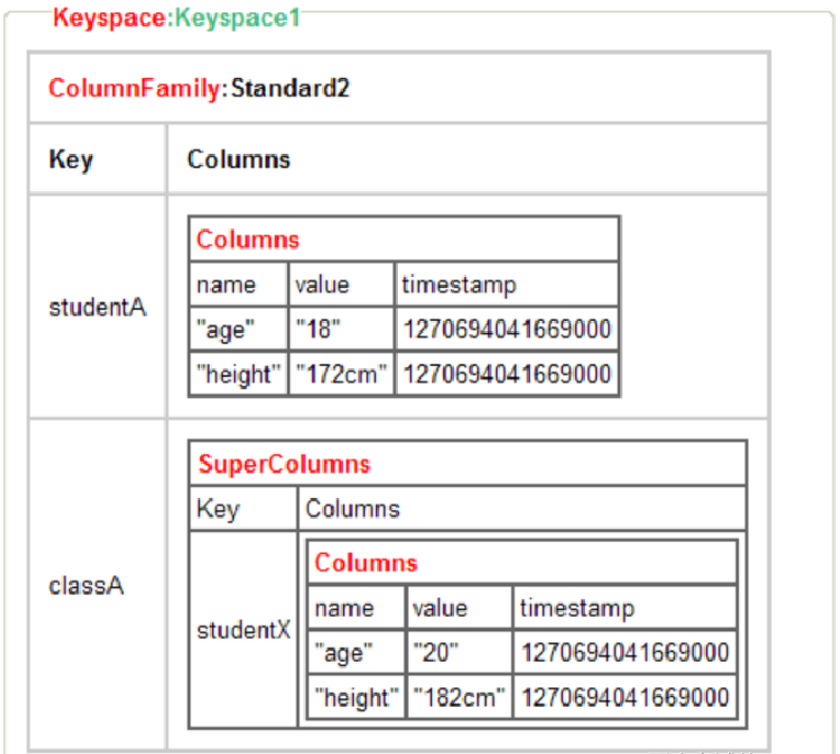Select the "182cm" height value cell
840x754 pixels.
[x=459, y=697]
